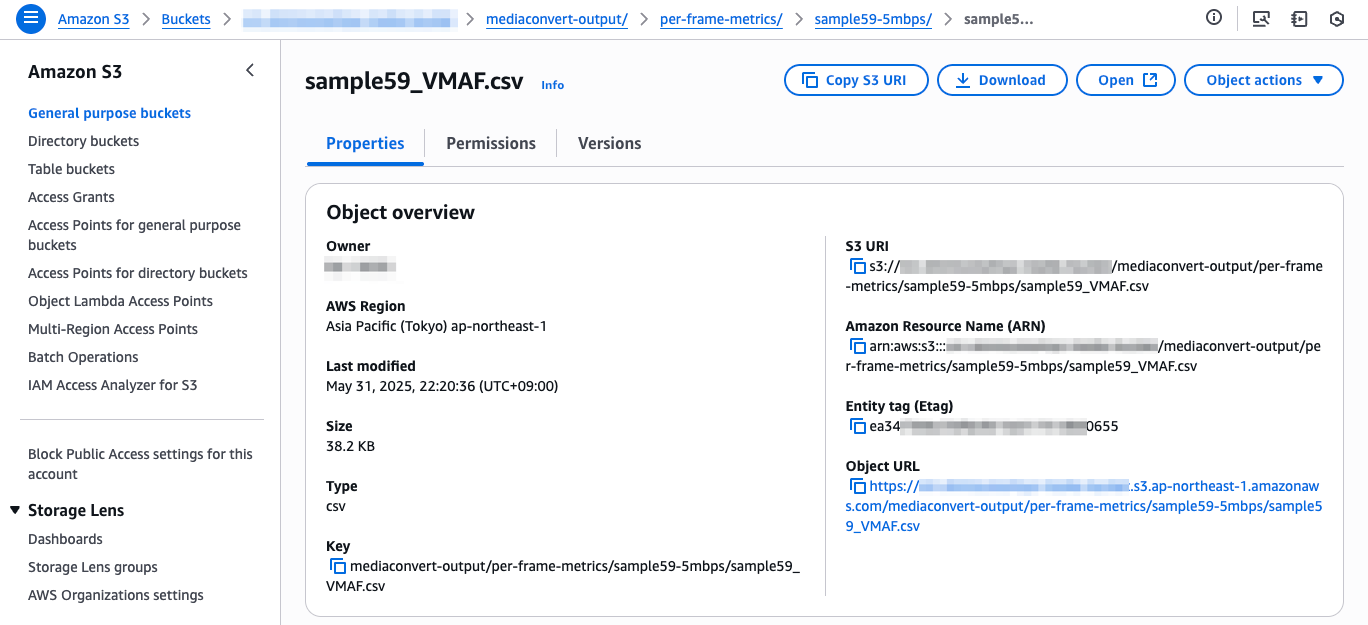This screenshot has width=1368, height=625.
Task: Click the csv Type value
Action: click(336, 506)
